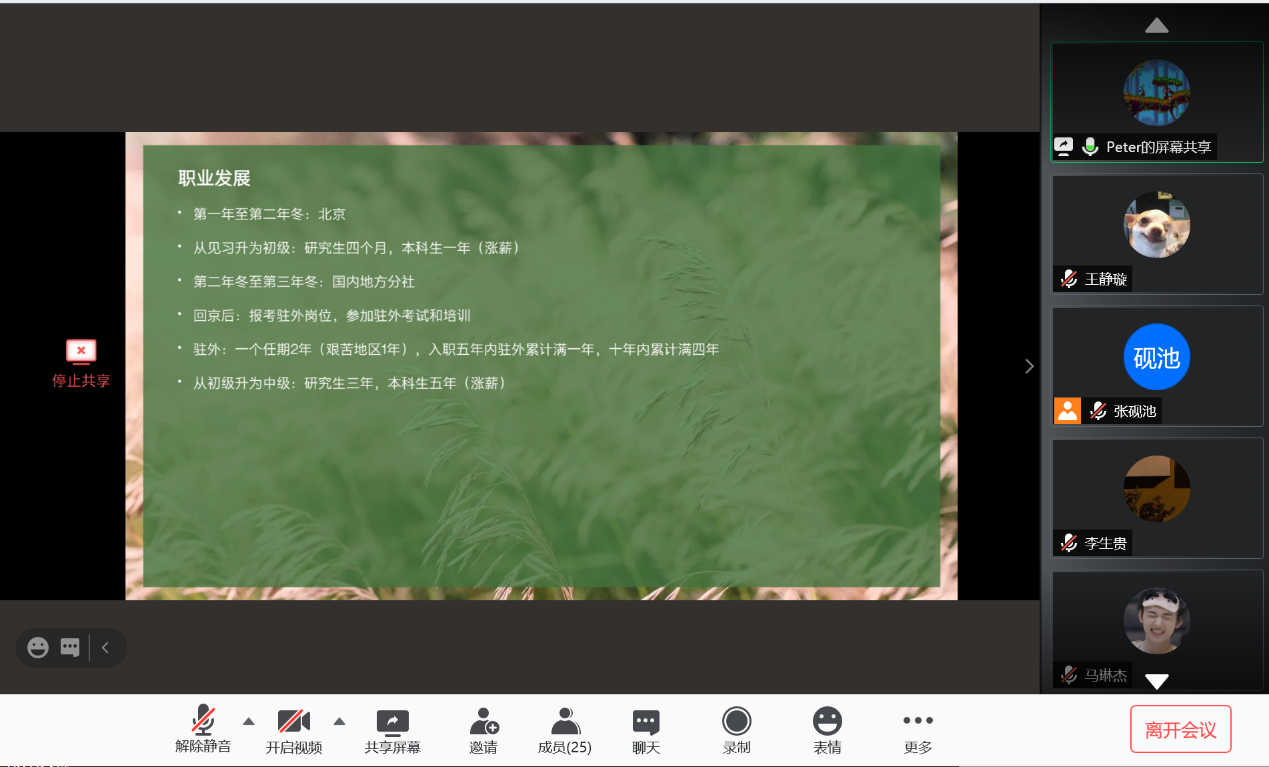The width and height of the screenshot is (1269, 767).
Task: Unmute microphone with 解除静音 button
Action: [x=203, y=729]
